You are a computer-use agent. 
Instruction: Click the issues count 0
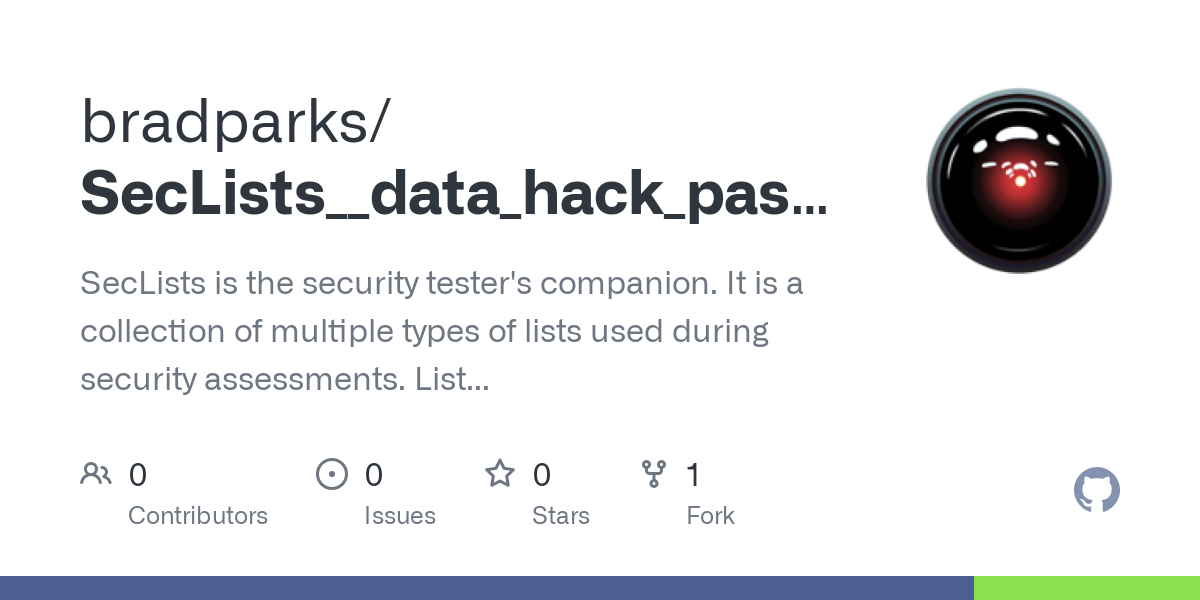point(374,474)
